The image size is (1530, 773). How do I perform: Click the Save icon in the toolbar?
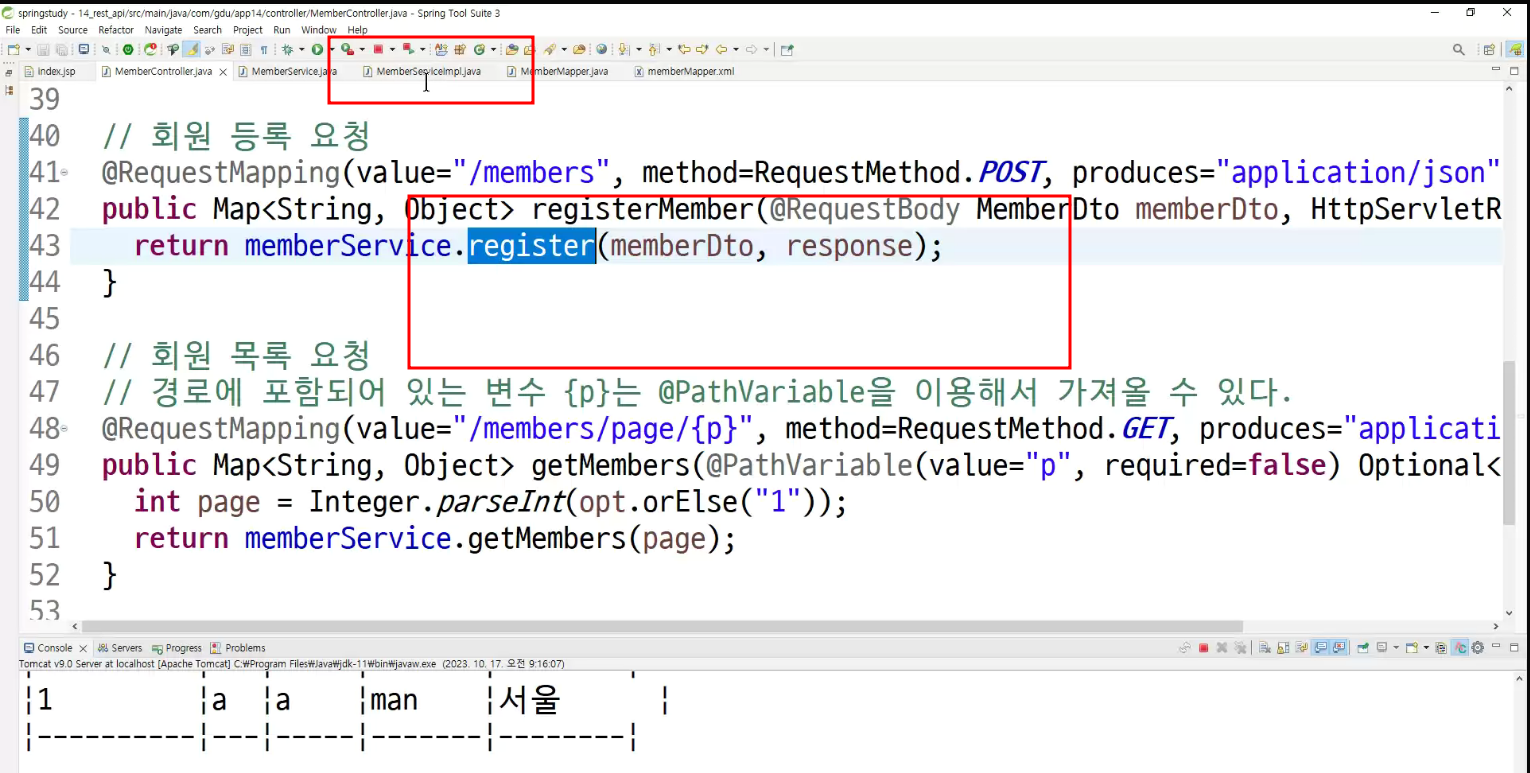pos(43,49)
